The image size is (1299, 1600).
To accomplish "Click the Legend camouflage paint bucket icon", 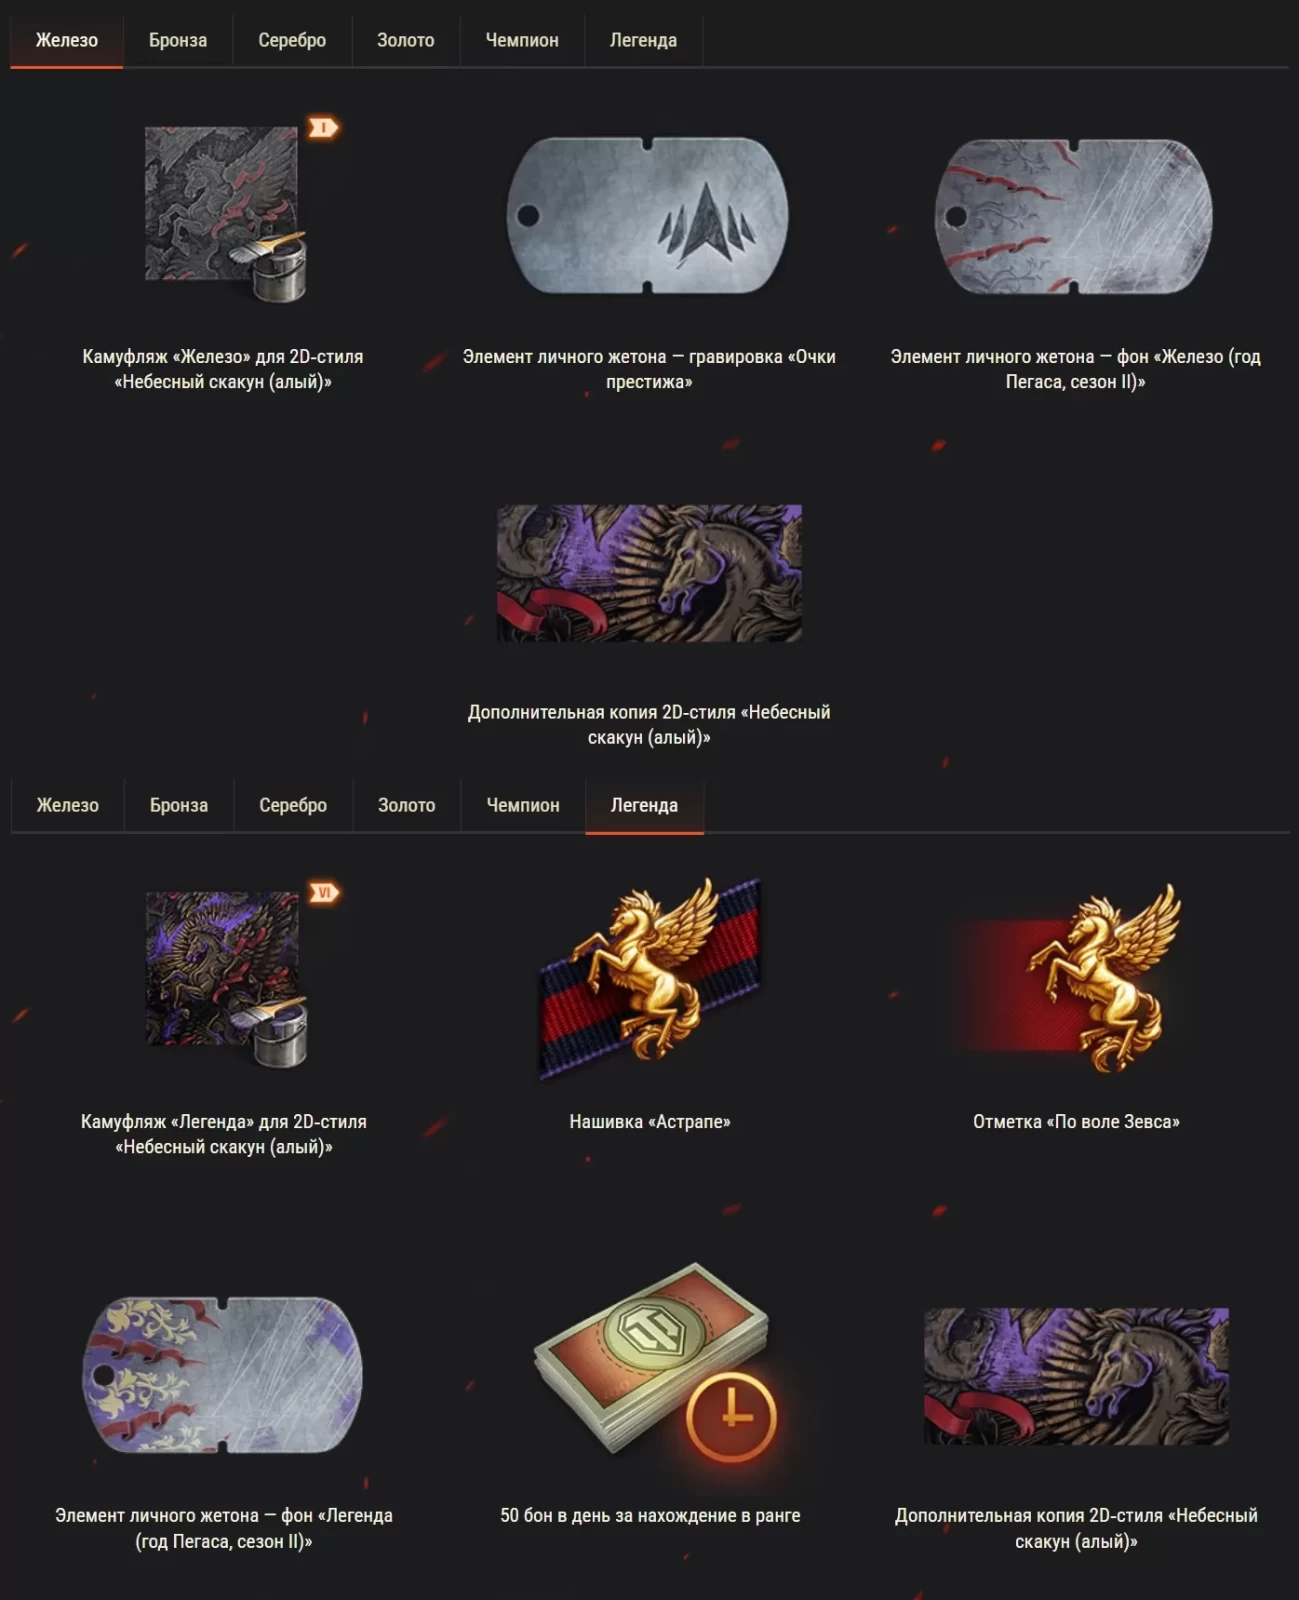I will click(226, 979).
